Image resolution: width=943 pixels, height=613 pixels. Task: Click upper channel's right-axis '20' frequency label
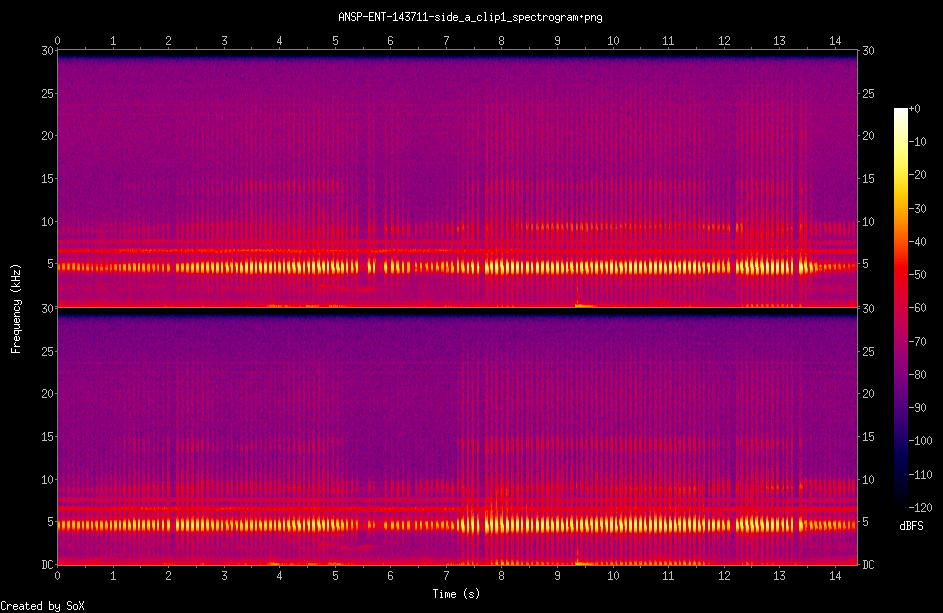[868, 136]
